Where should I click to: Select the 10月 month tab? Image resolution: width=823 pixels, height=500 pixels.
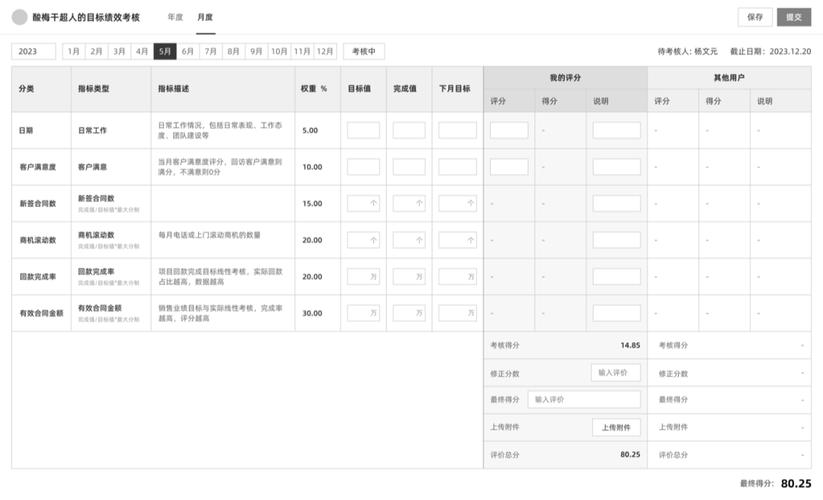tap(279, 51)
